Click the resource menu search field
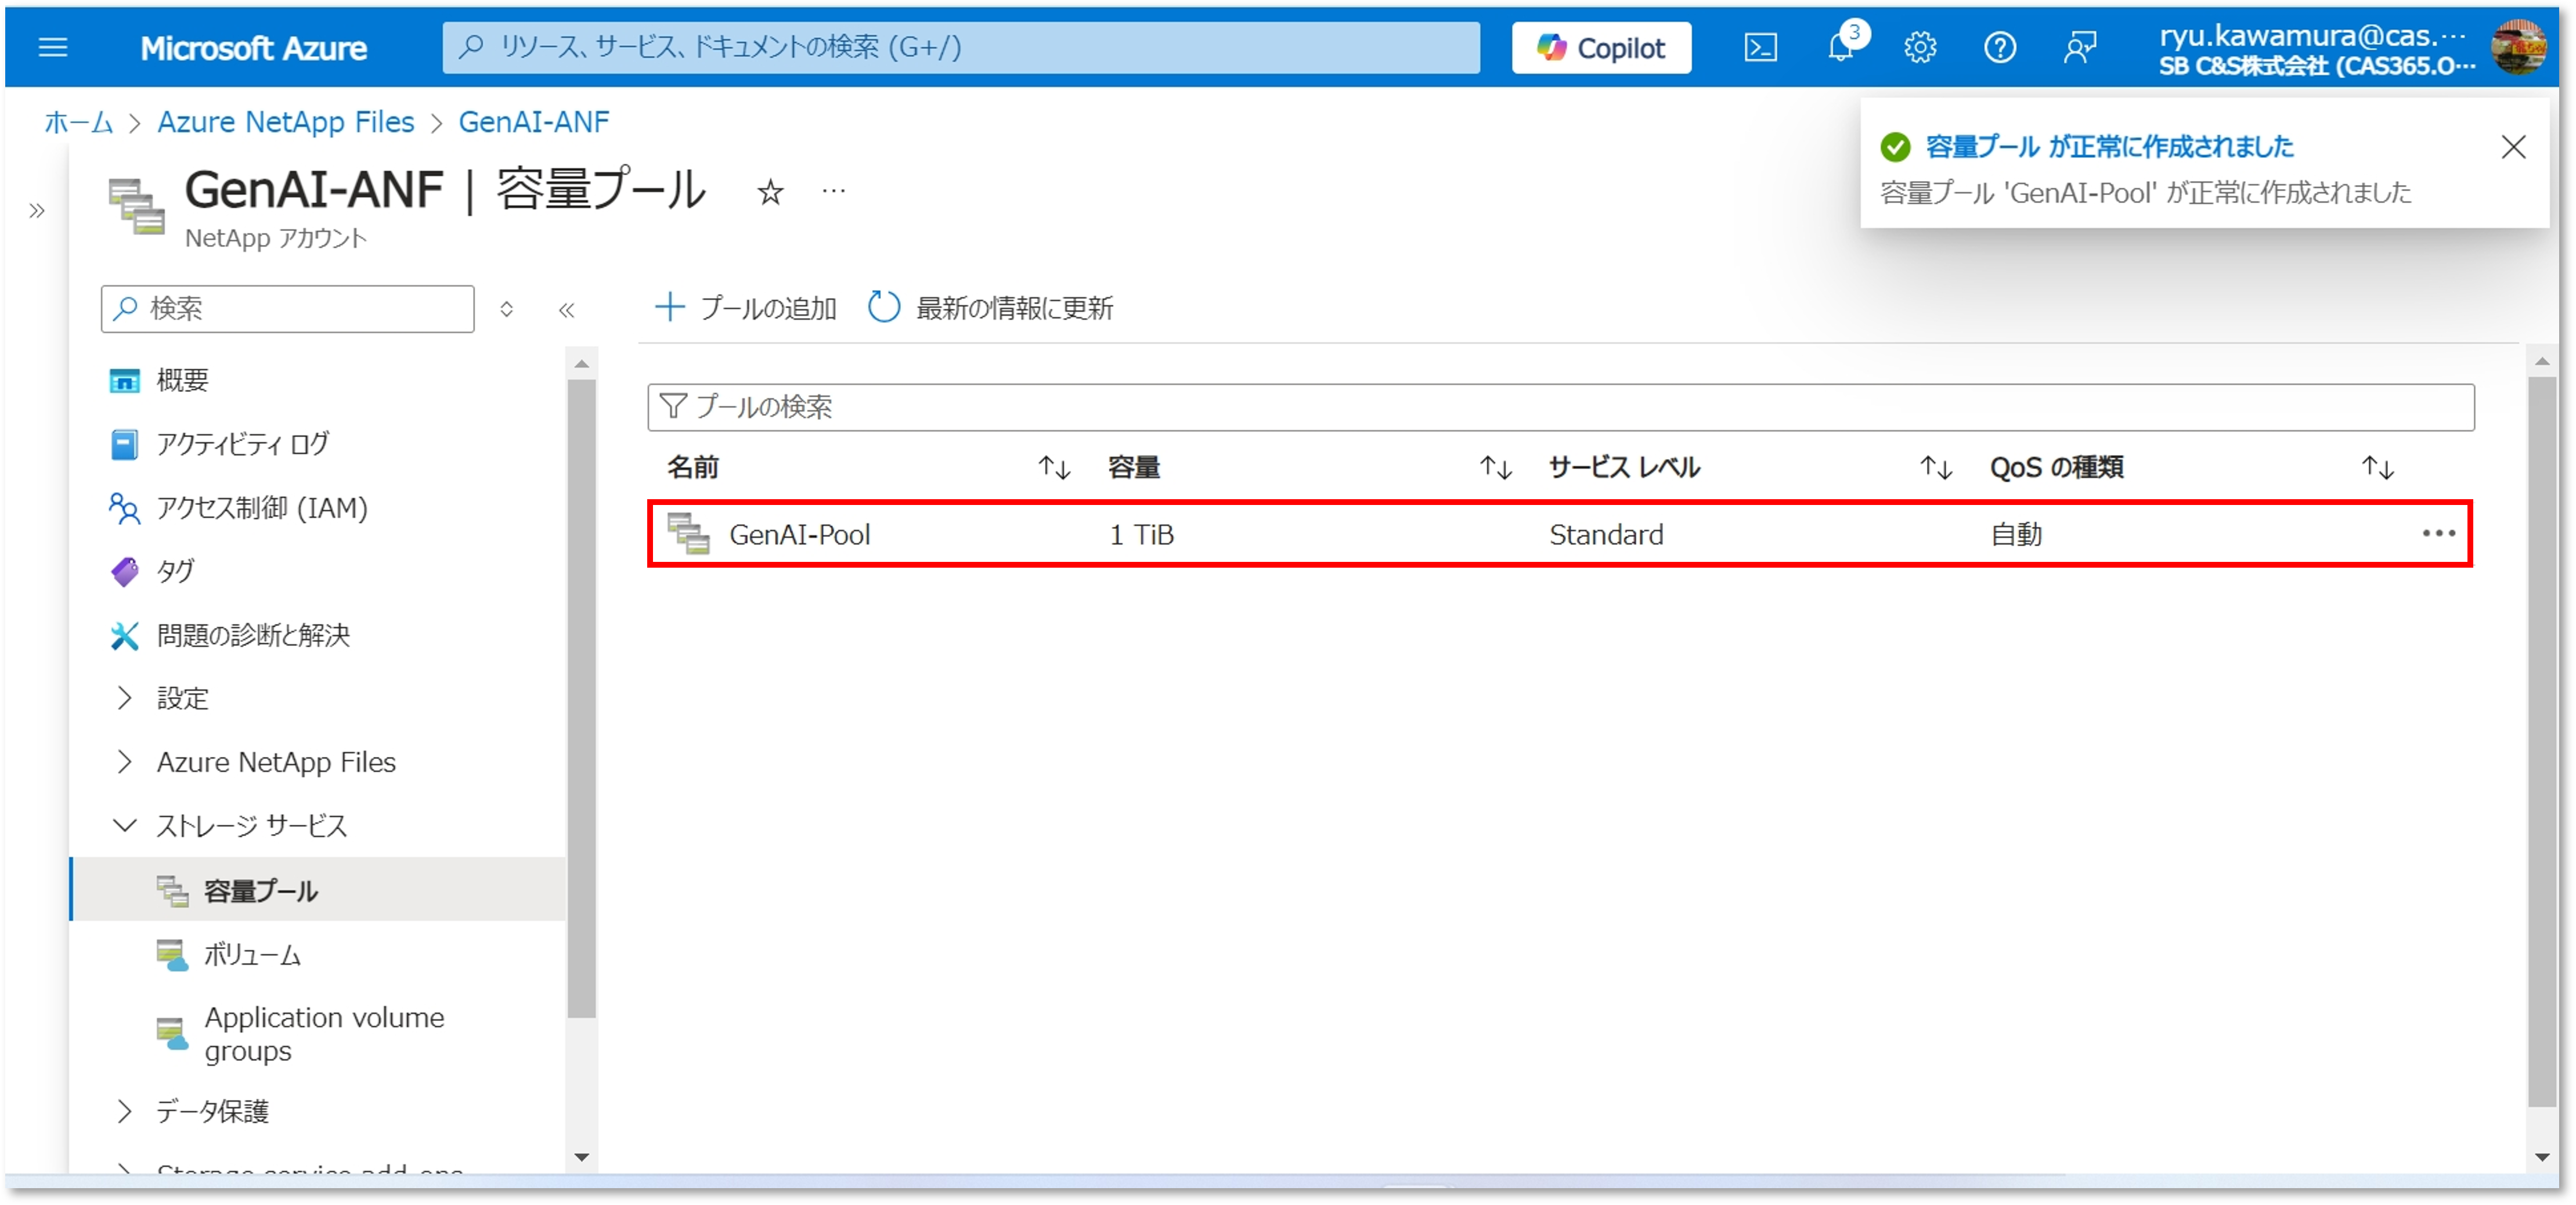 287,309
